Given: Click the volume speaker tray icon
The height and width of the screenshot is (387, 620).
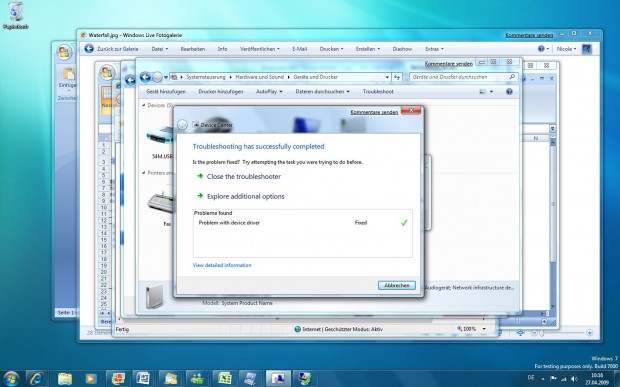Looking at the screenshot, I should point(575,379).
